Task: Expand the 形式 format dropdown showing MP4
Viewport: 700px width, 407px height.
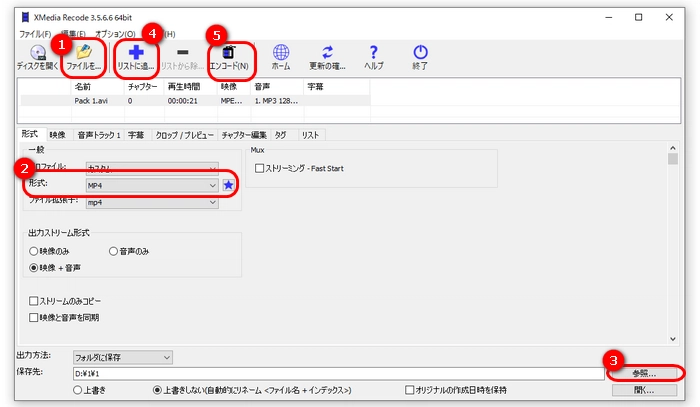Action: tap(151, 185)
